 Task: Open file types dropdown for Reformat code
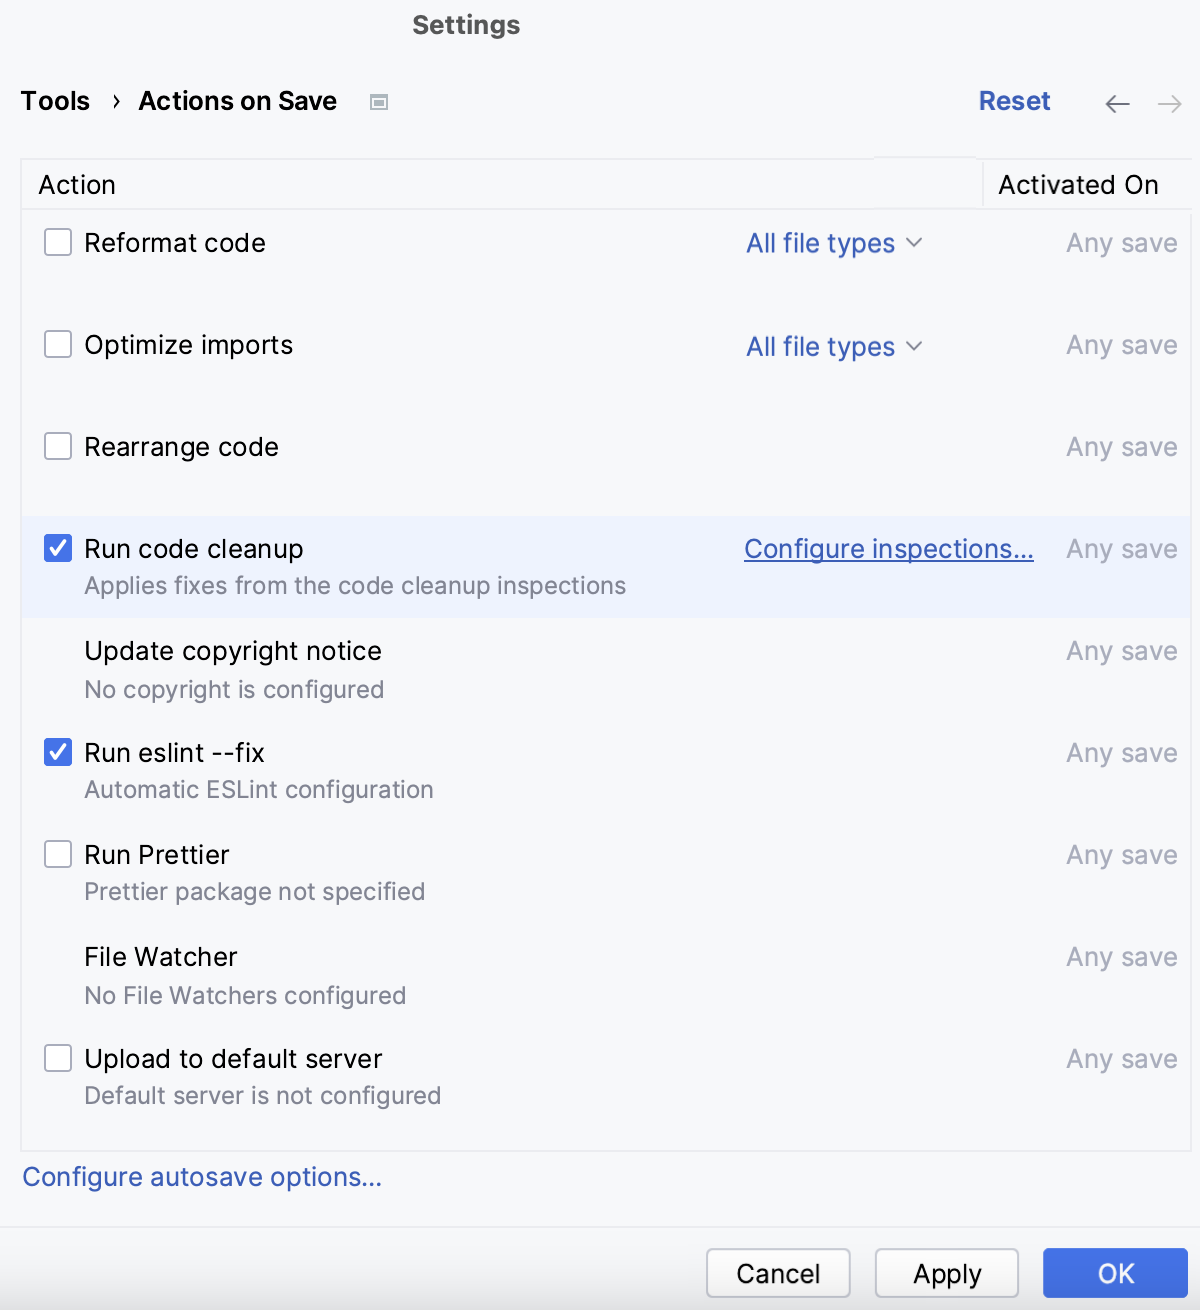click(x=835, y=243)
